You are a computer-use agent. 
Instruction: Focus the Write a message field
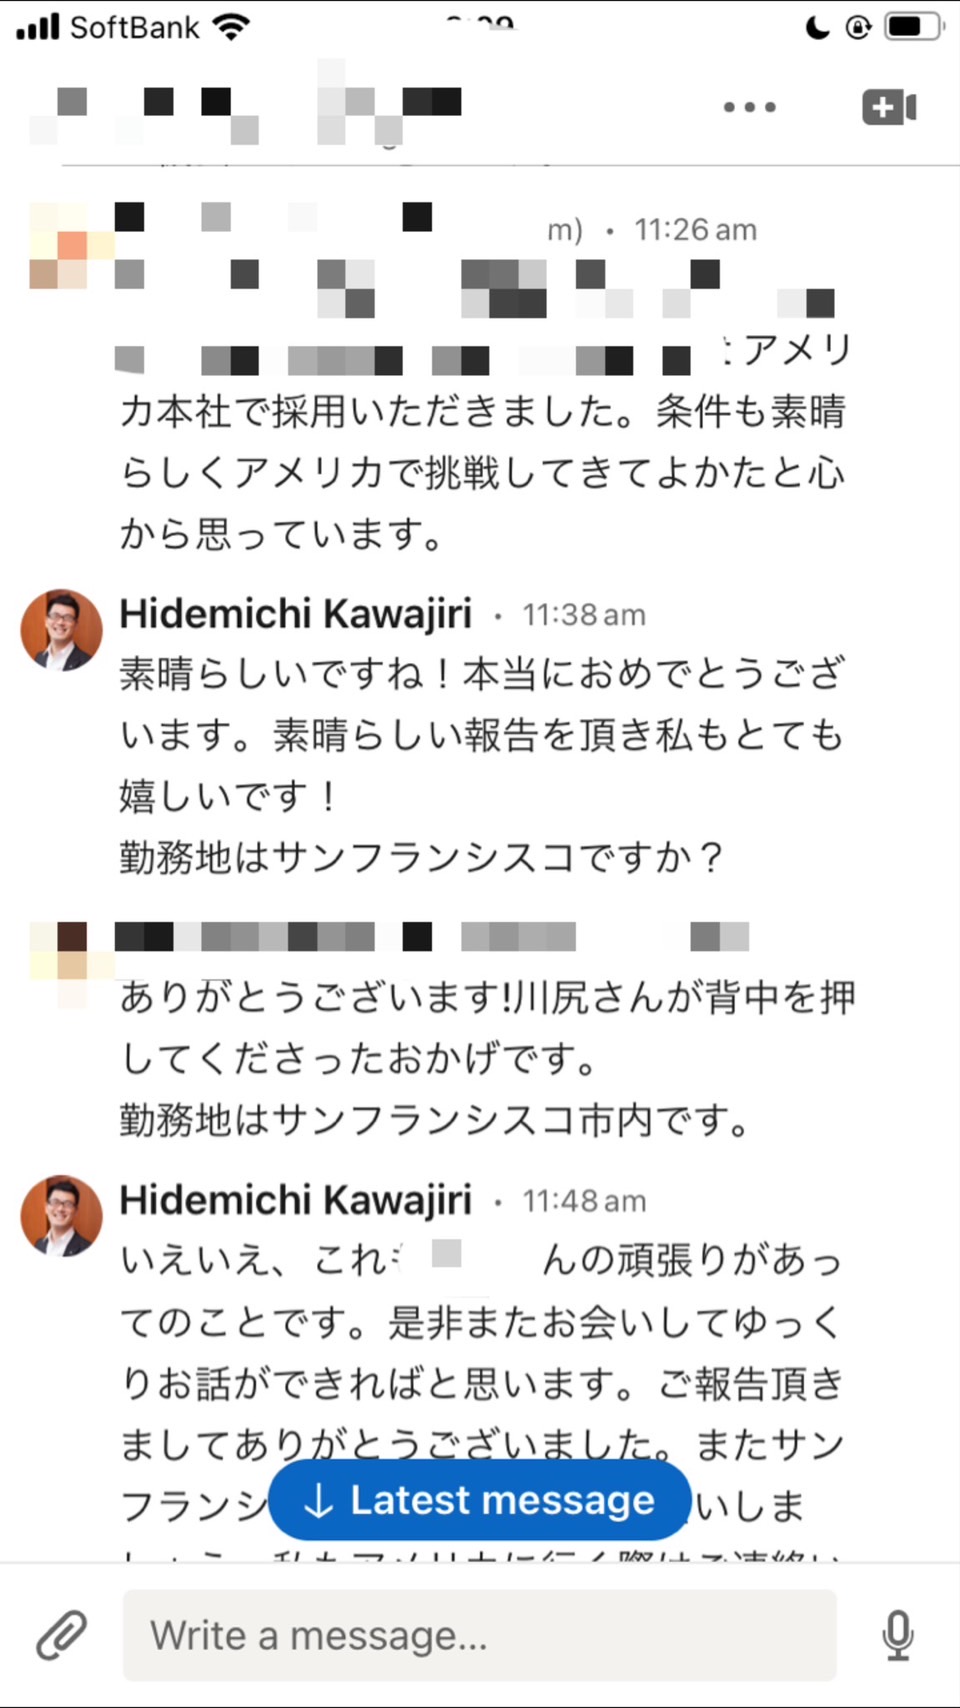point(479,1636)
